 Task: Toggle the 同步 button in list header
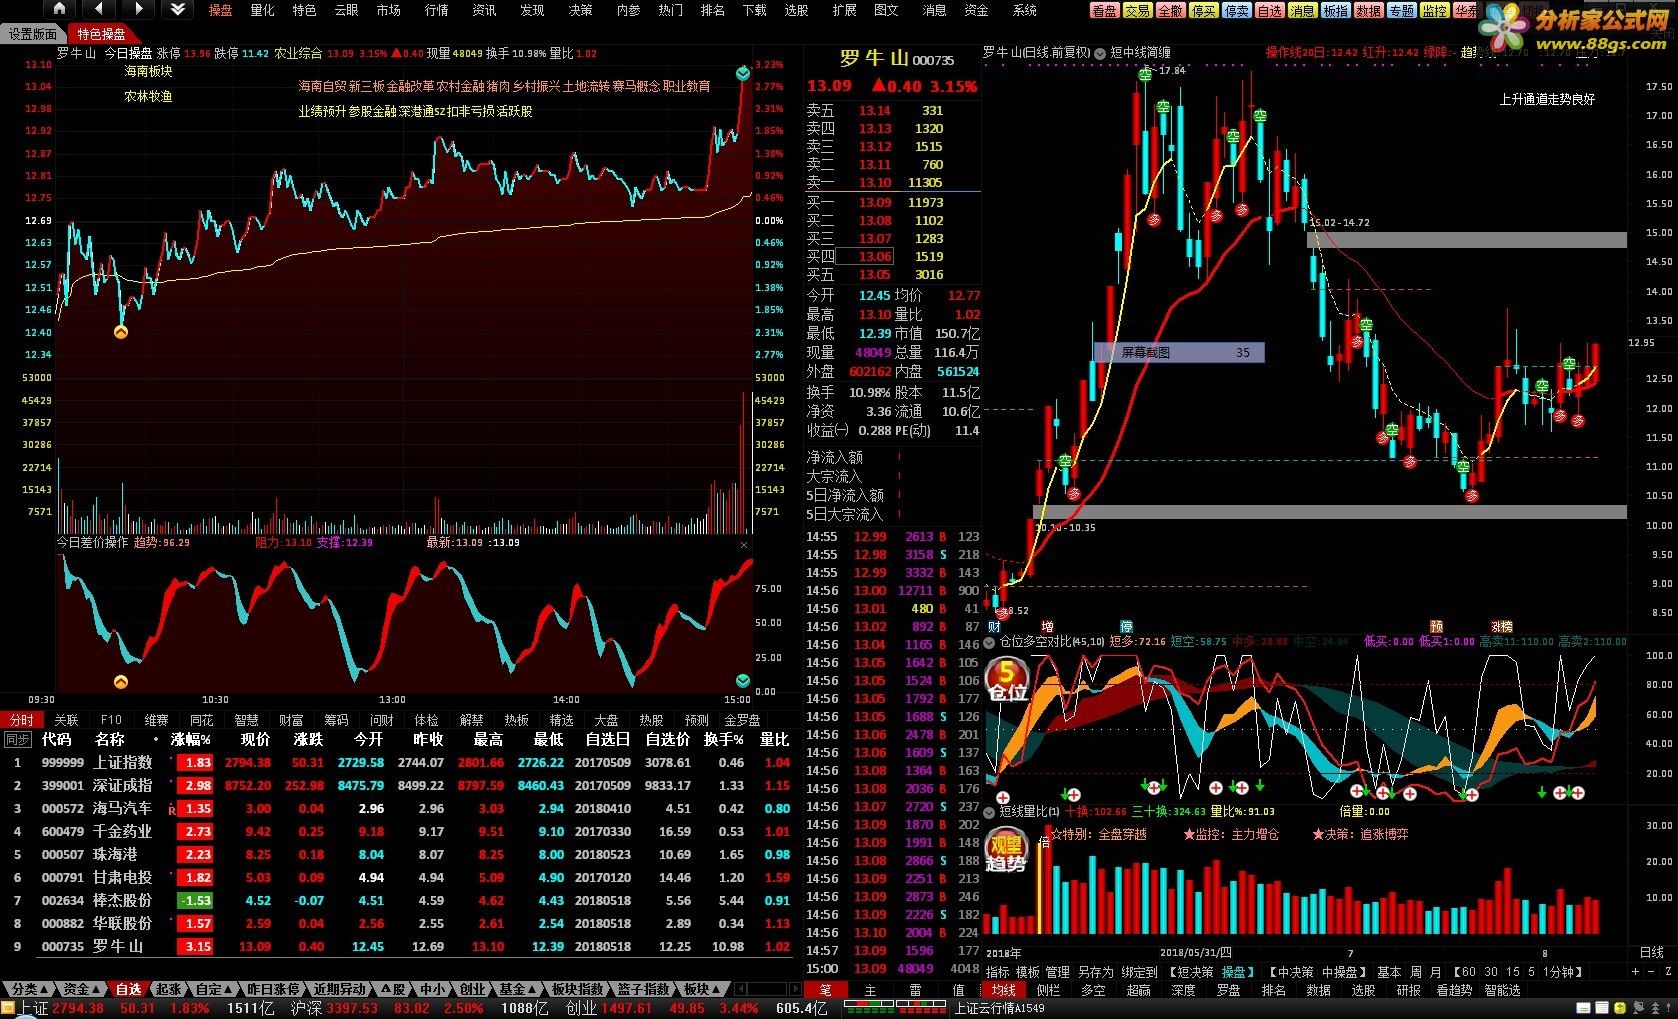[17, 740]
